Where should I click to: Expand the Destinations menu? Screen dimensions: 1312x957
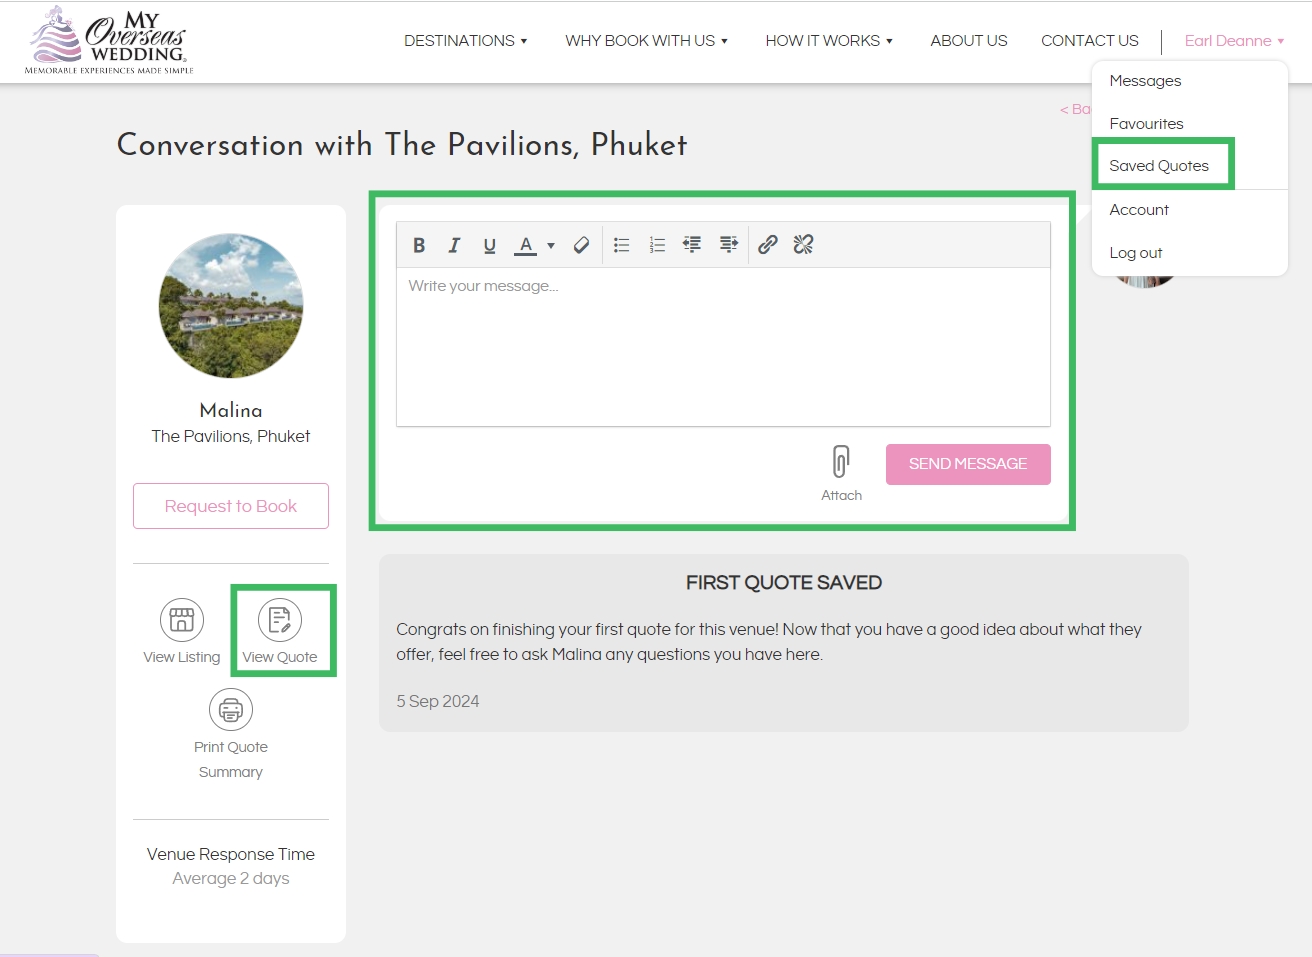[466, 41]
